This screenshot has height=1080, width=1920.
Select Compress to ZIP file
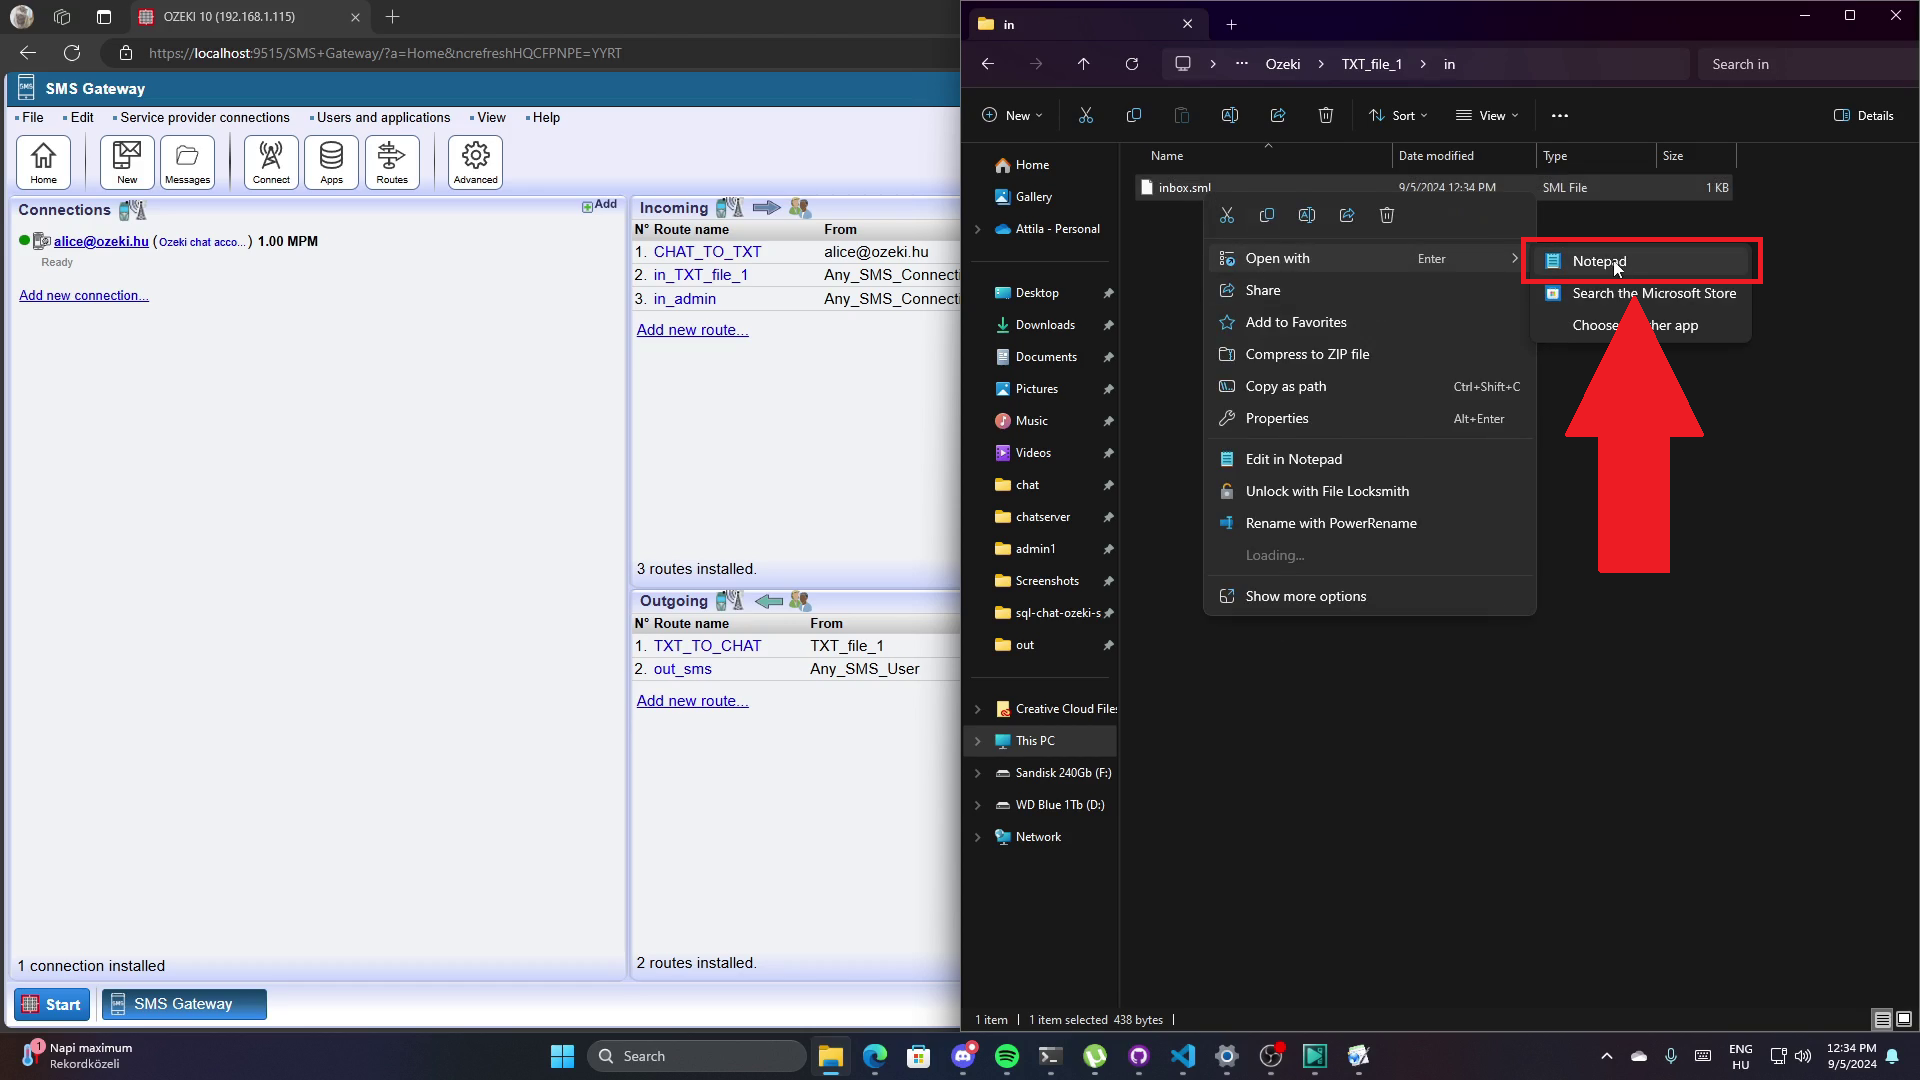tap(1370, 354)
